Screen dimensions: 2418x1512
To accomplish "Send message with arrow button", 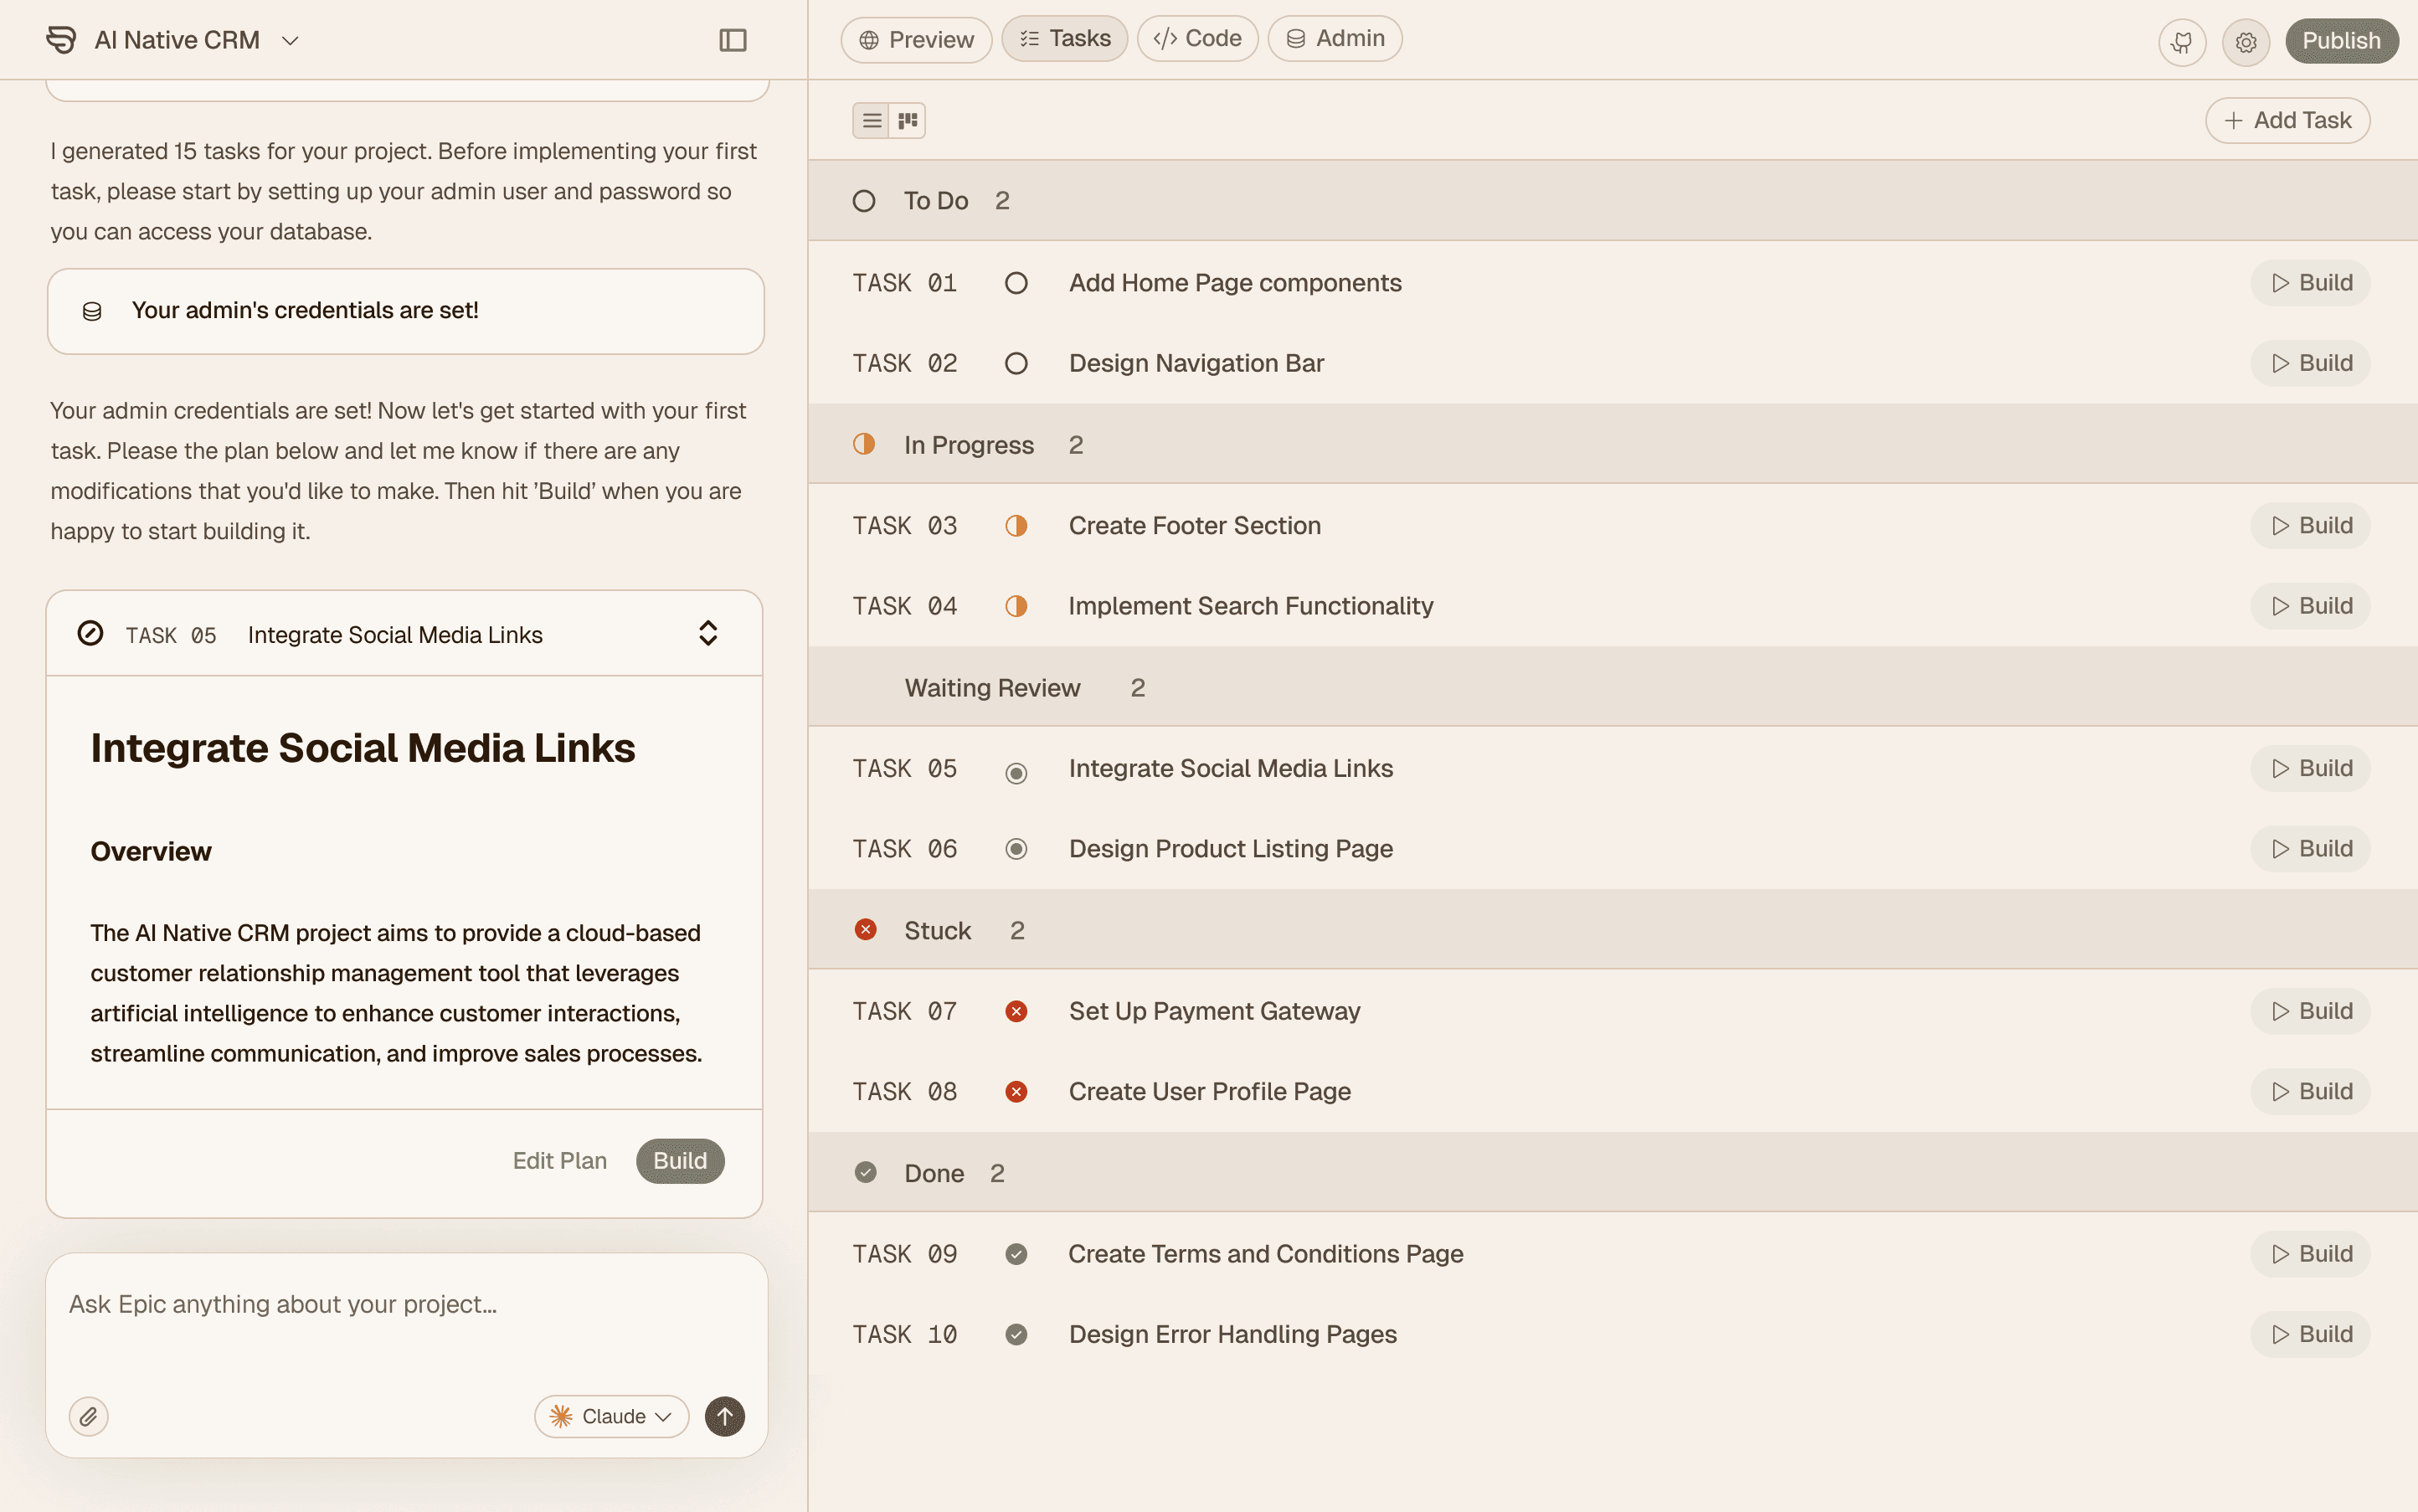I will pyautogui.click(x=724, y=1416).
